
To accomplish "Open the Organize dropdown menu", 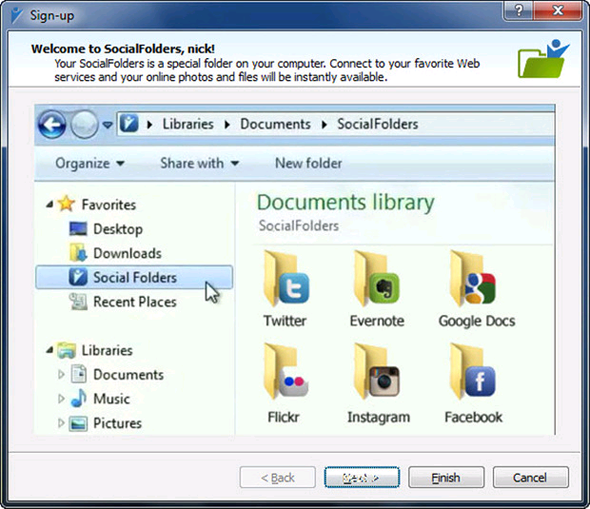I will 90,163.
